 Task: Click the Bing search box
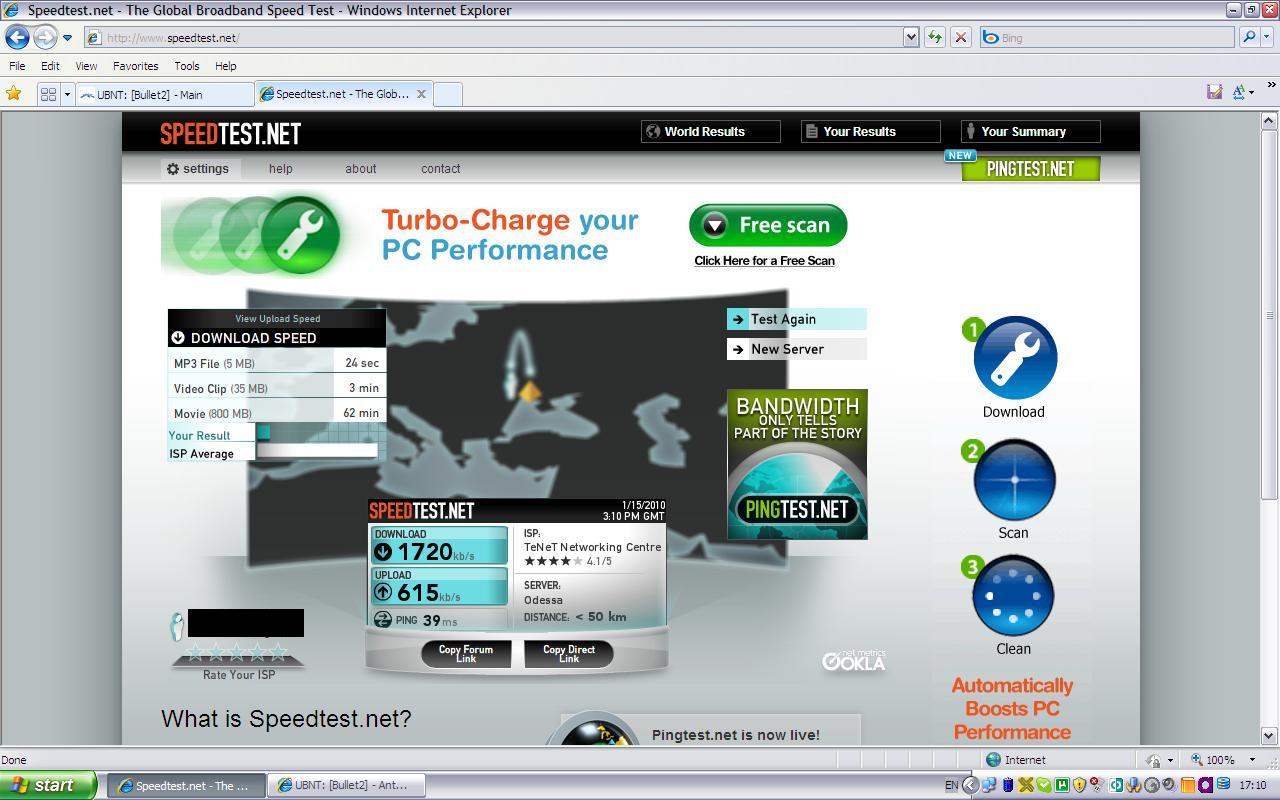pyautogui.click(x=1107, y=38)
